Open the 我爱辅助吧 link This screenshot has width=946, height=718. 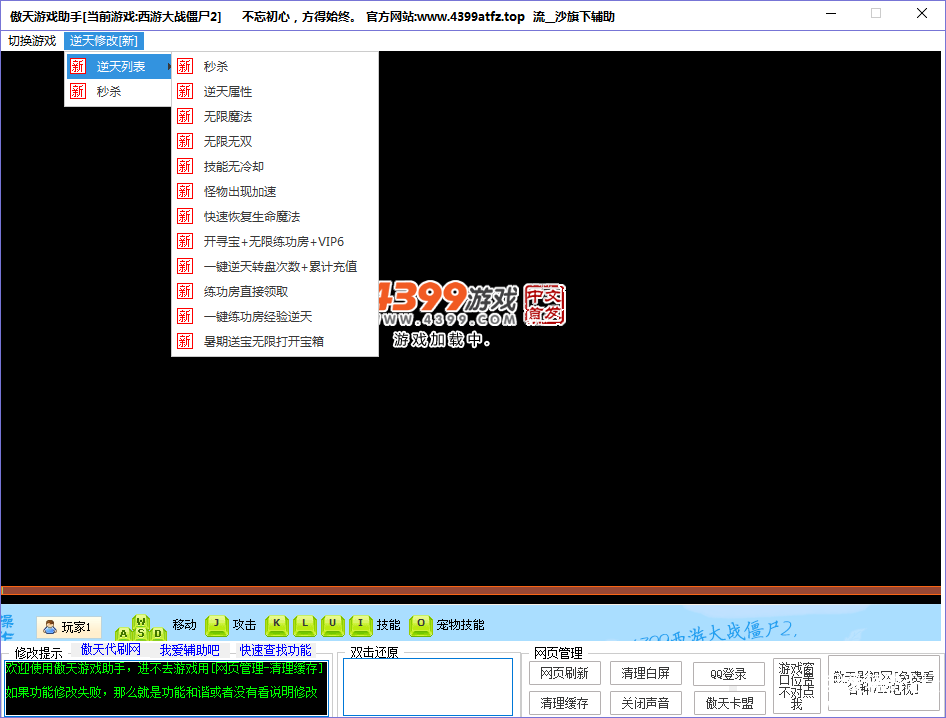[x=189, y=650]
